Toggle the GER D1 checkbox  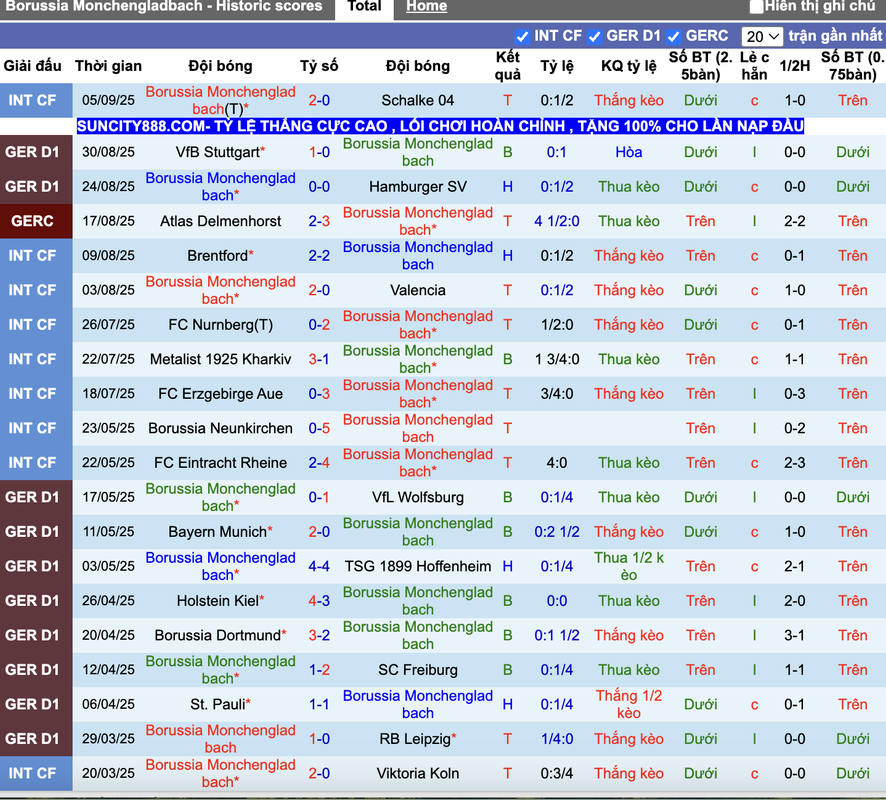(x=594, y=37)
